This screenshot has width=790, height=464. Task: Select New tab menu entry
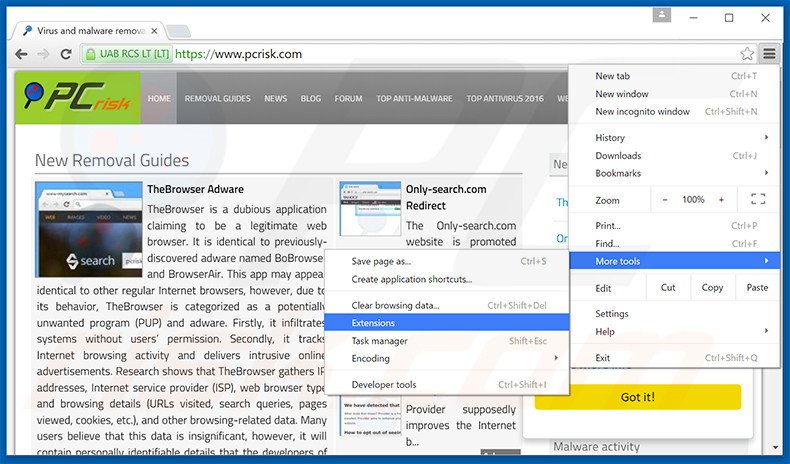click(x=675, y=76)
